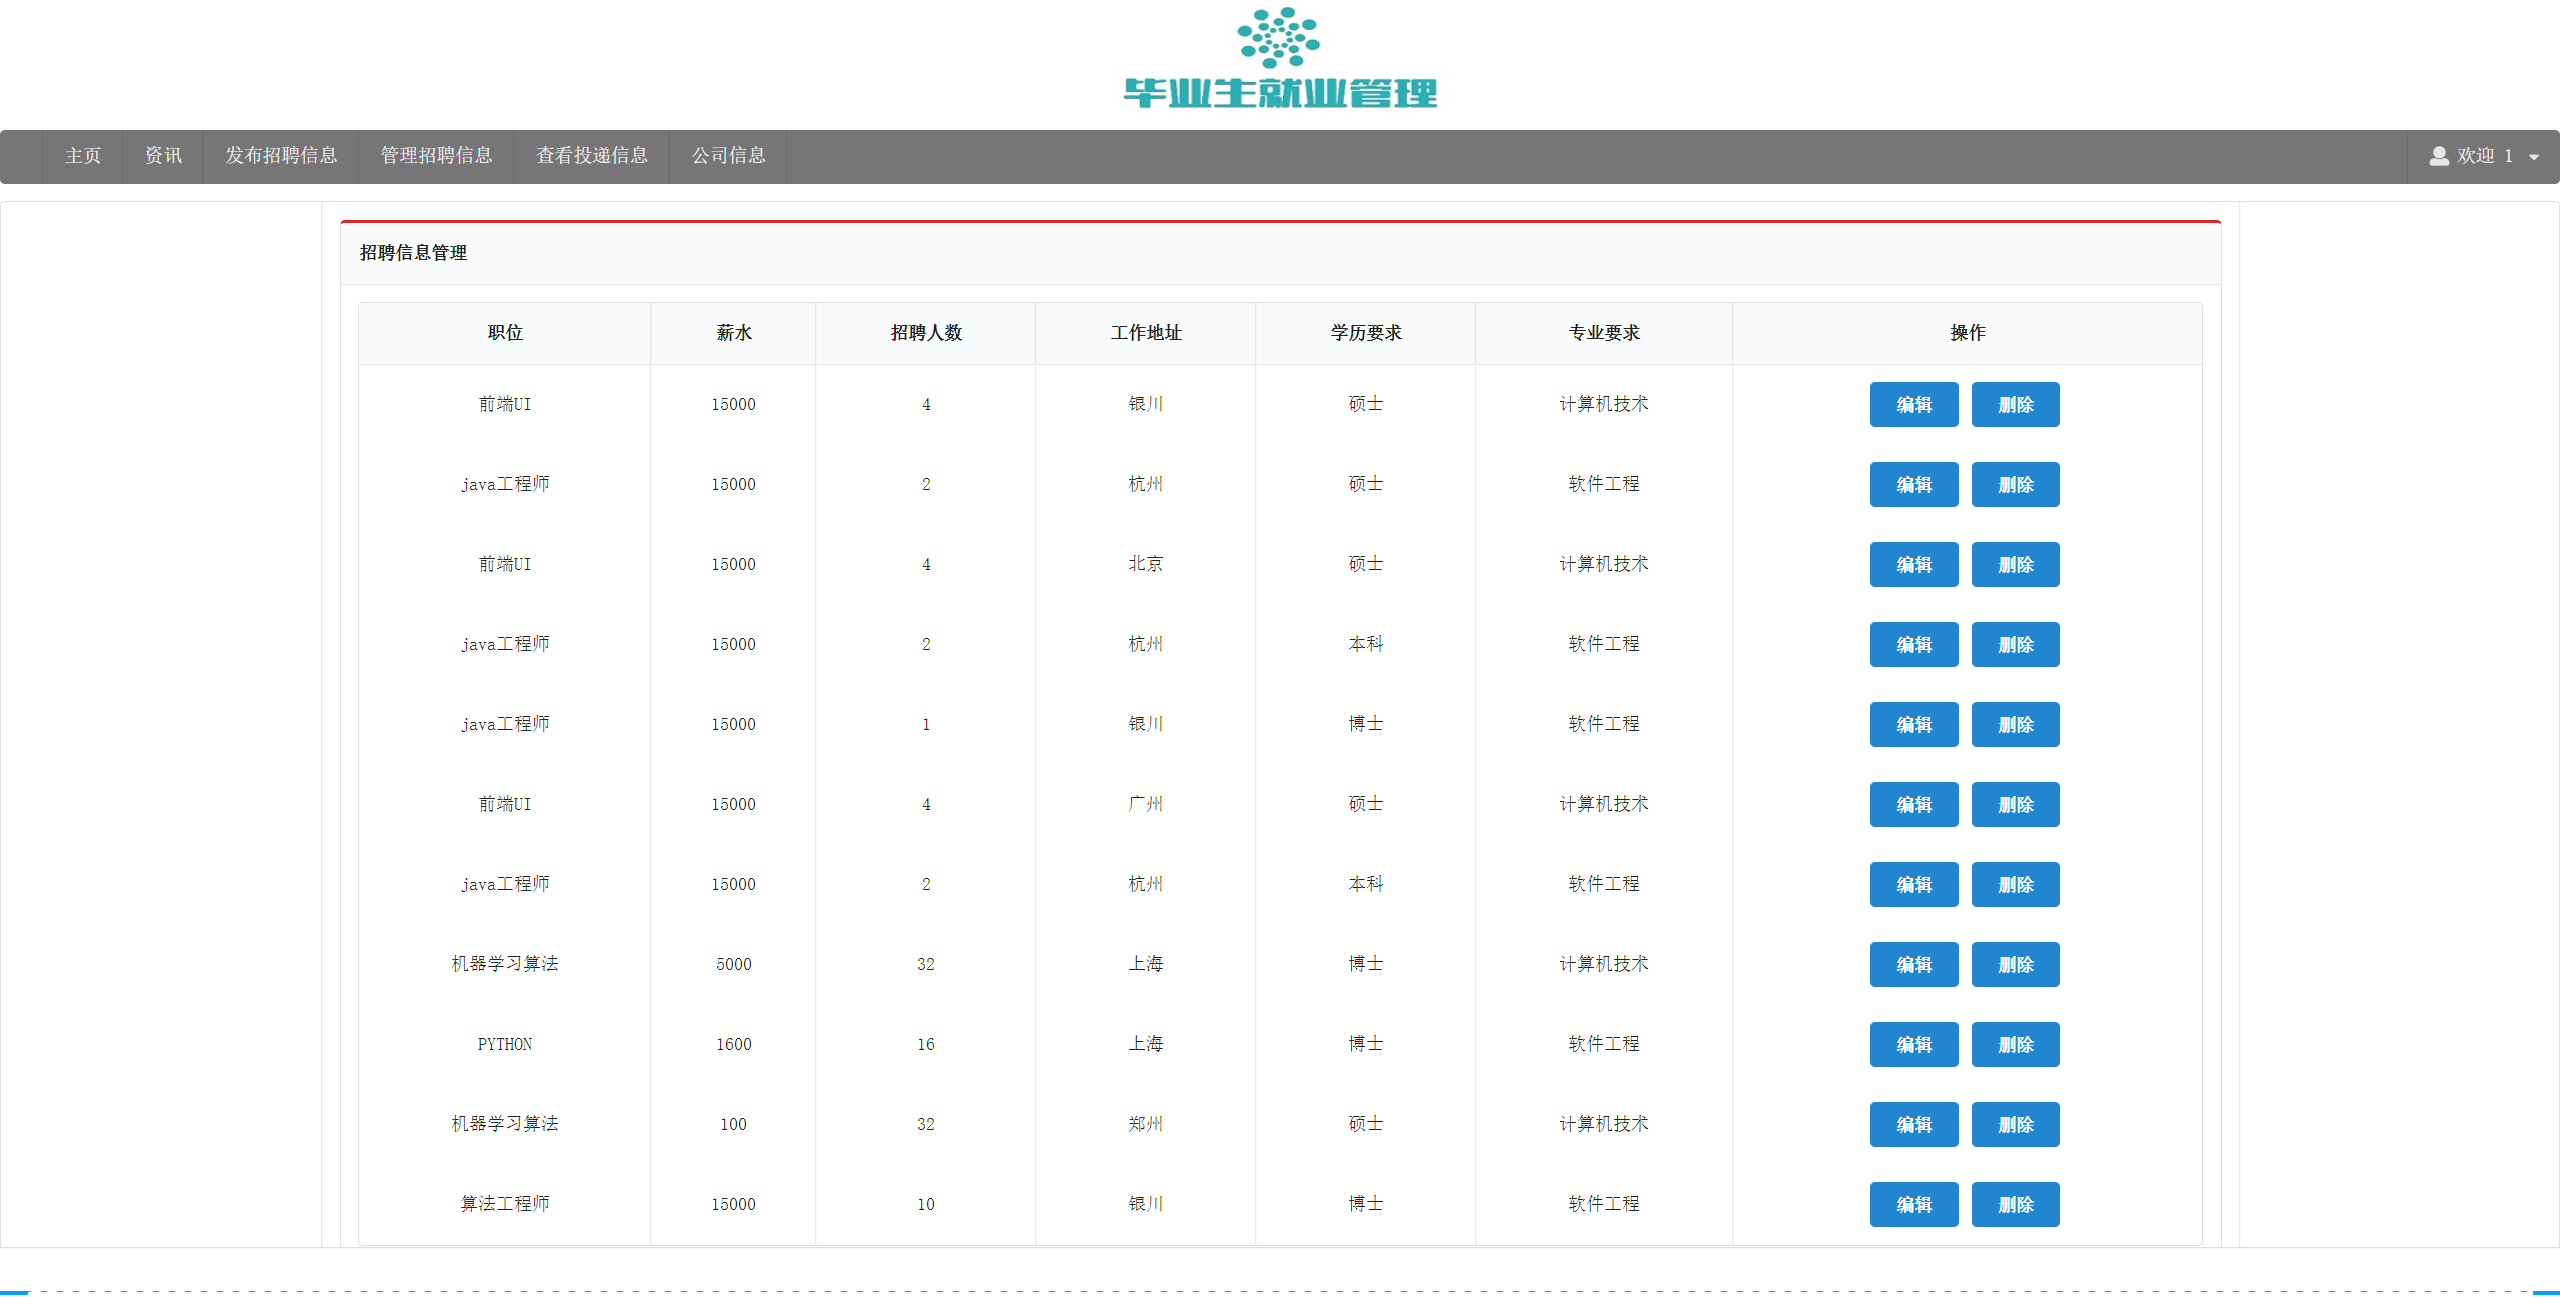Screen dimensions: 2560x1297
Task: Click the 北京 work address cell
Action: [1146, 565]
